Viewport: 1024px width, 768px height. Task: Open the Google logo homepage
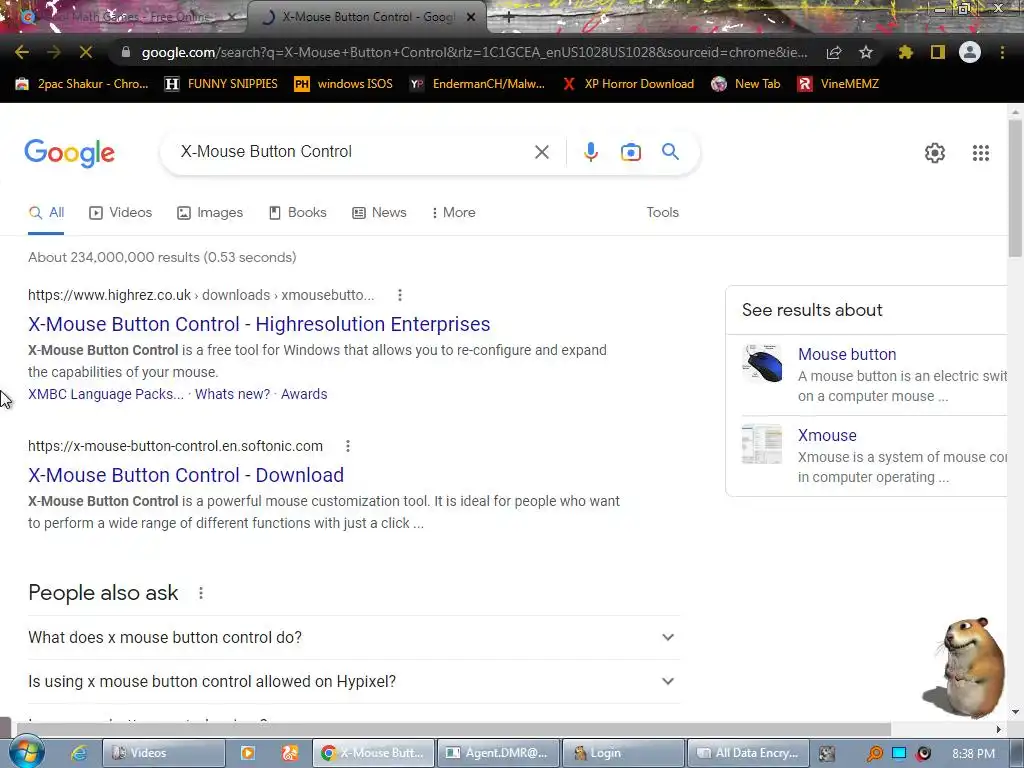tap(69, 153)
